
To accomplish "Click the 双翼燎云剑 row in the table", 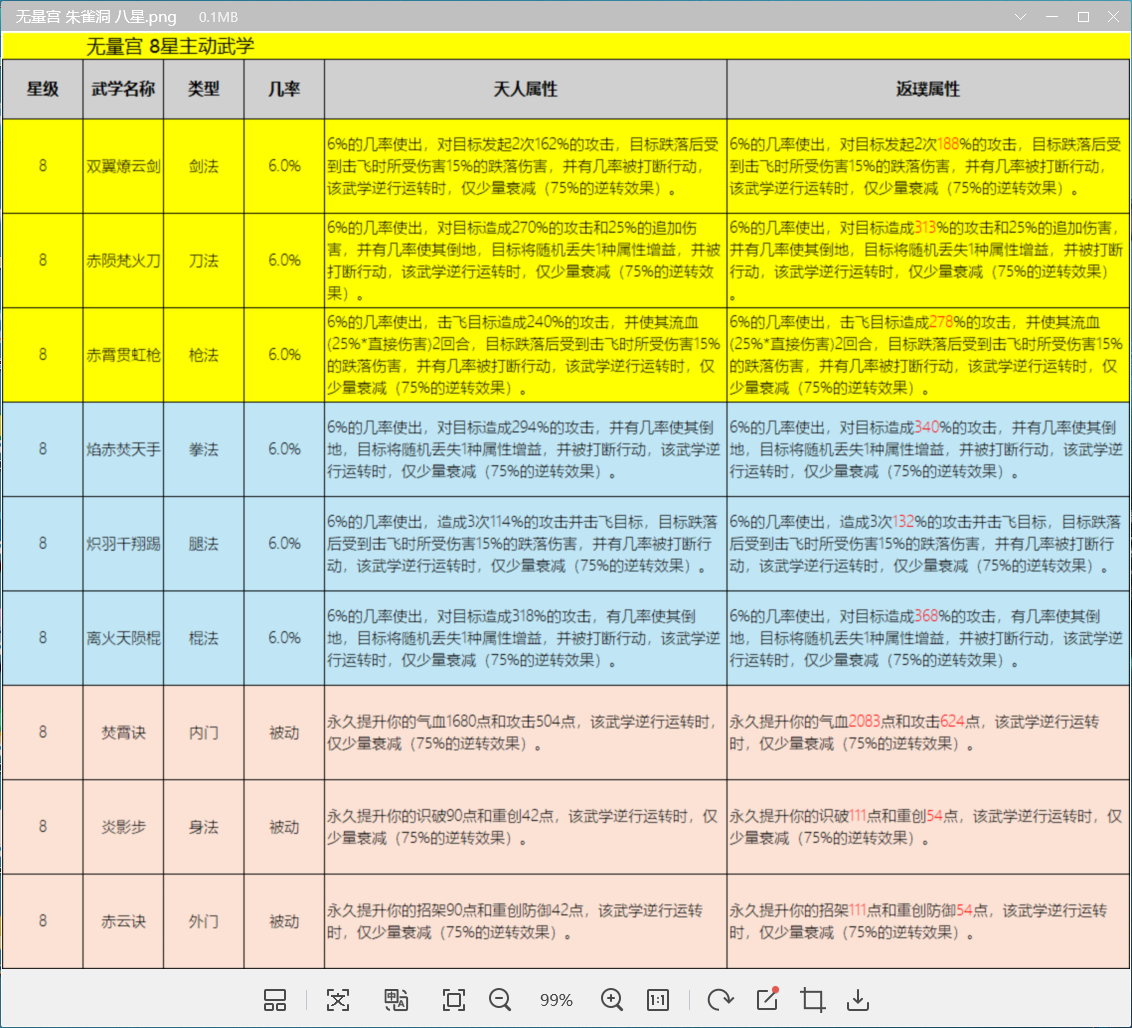I will [122, 167].
